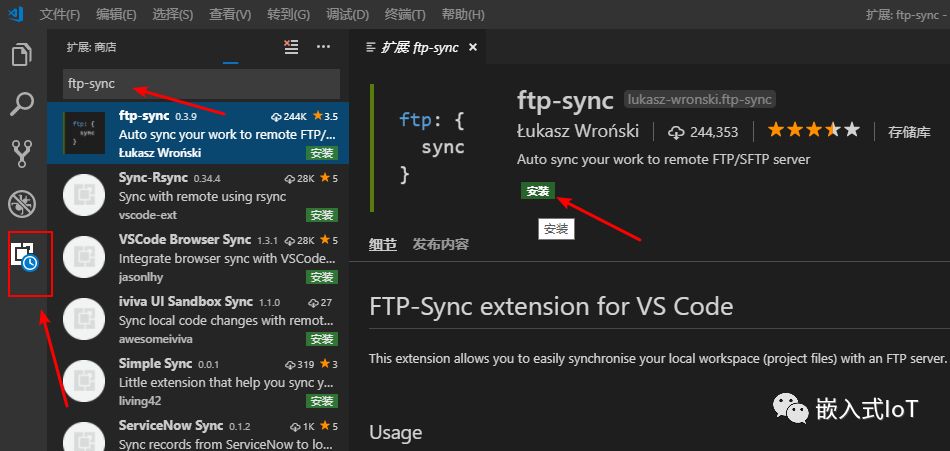Install ftp-sync from the details page
The height and width of the screenshot is (451, 950).
(x=538, y=191)
